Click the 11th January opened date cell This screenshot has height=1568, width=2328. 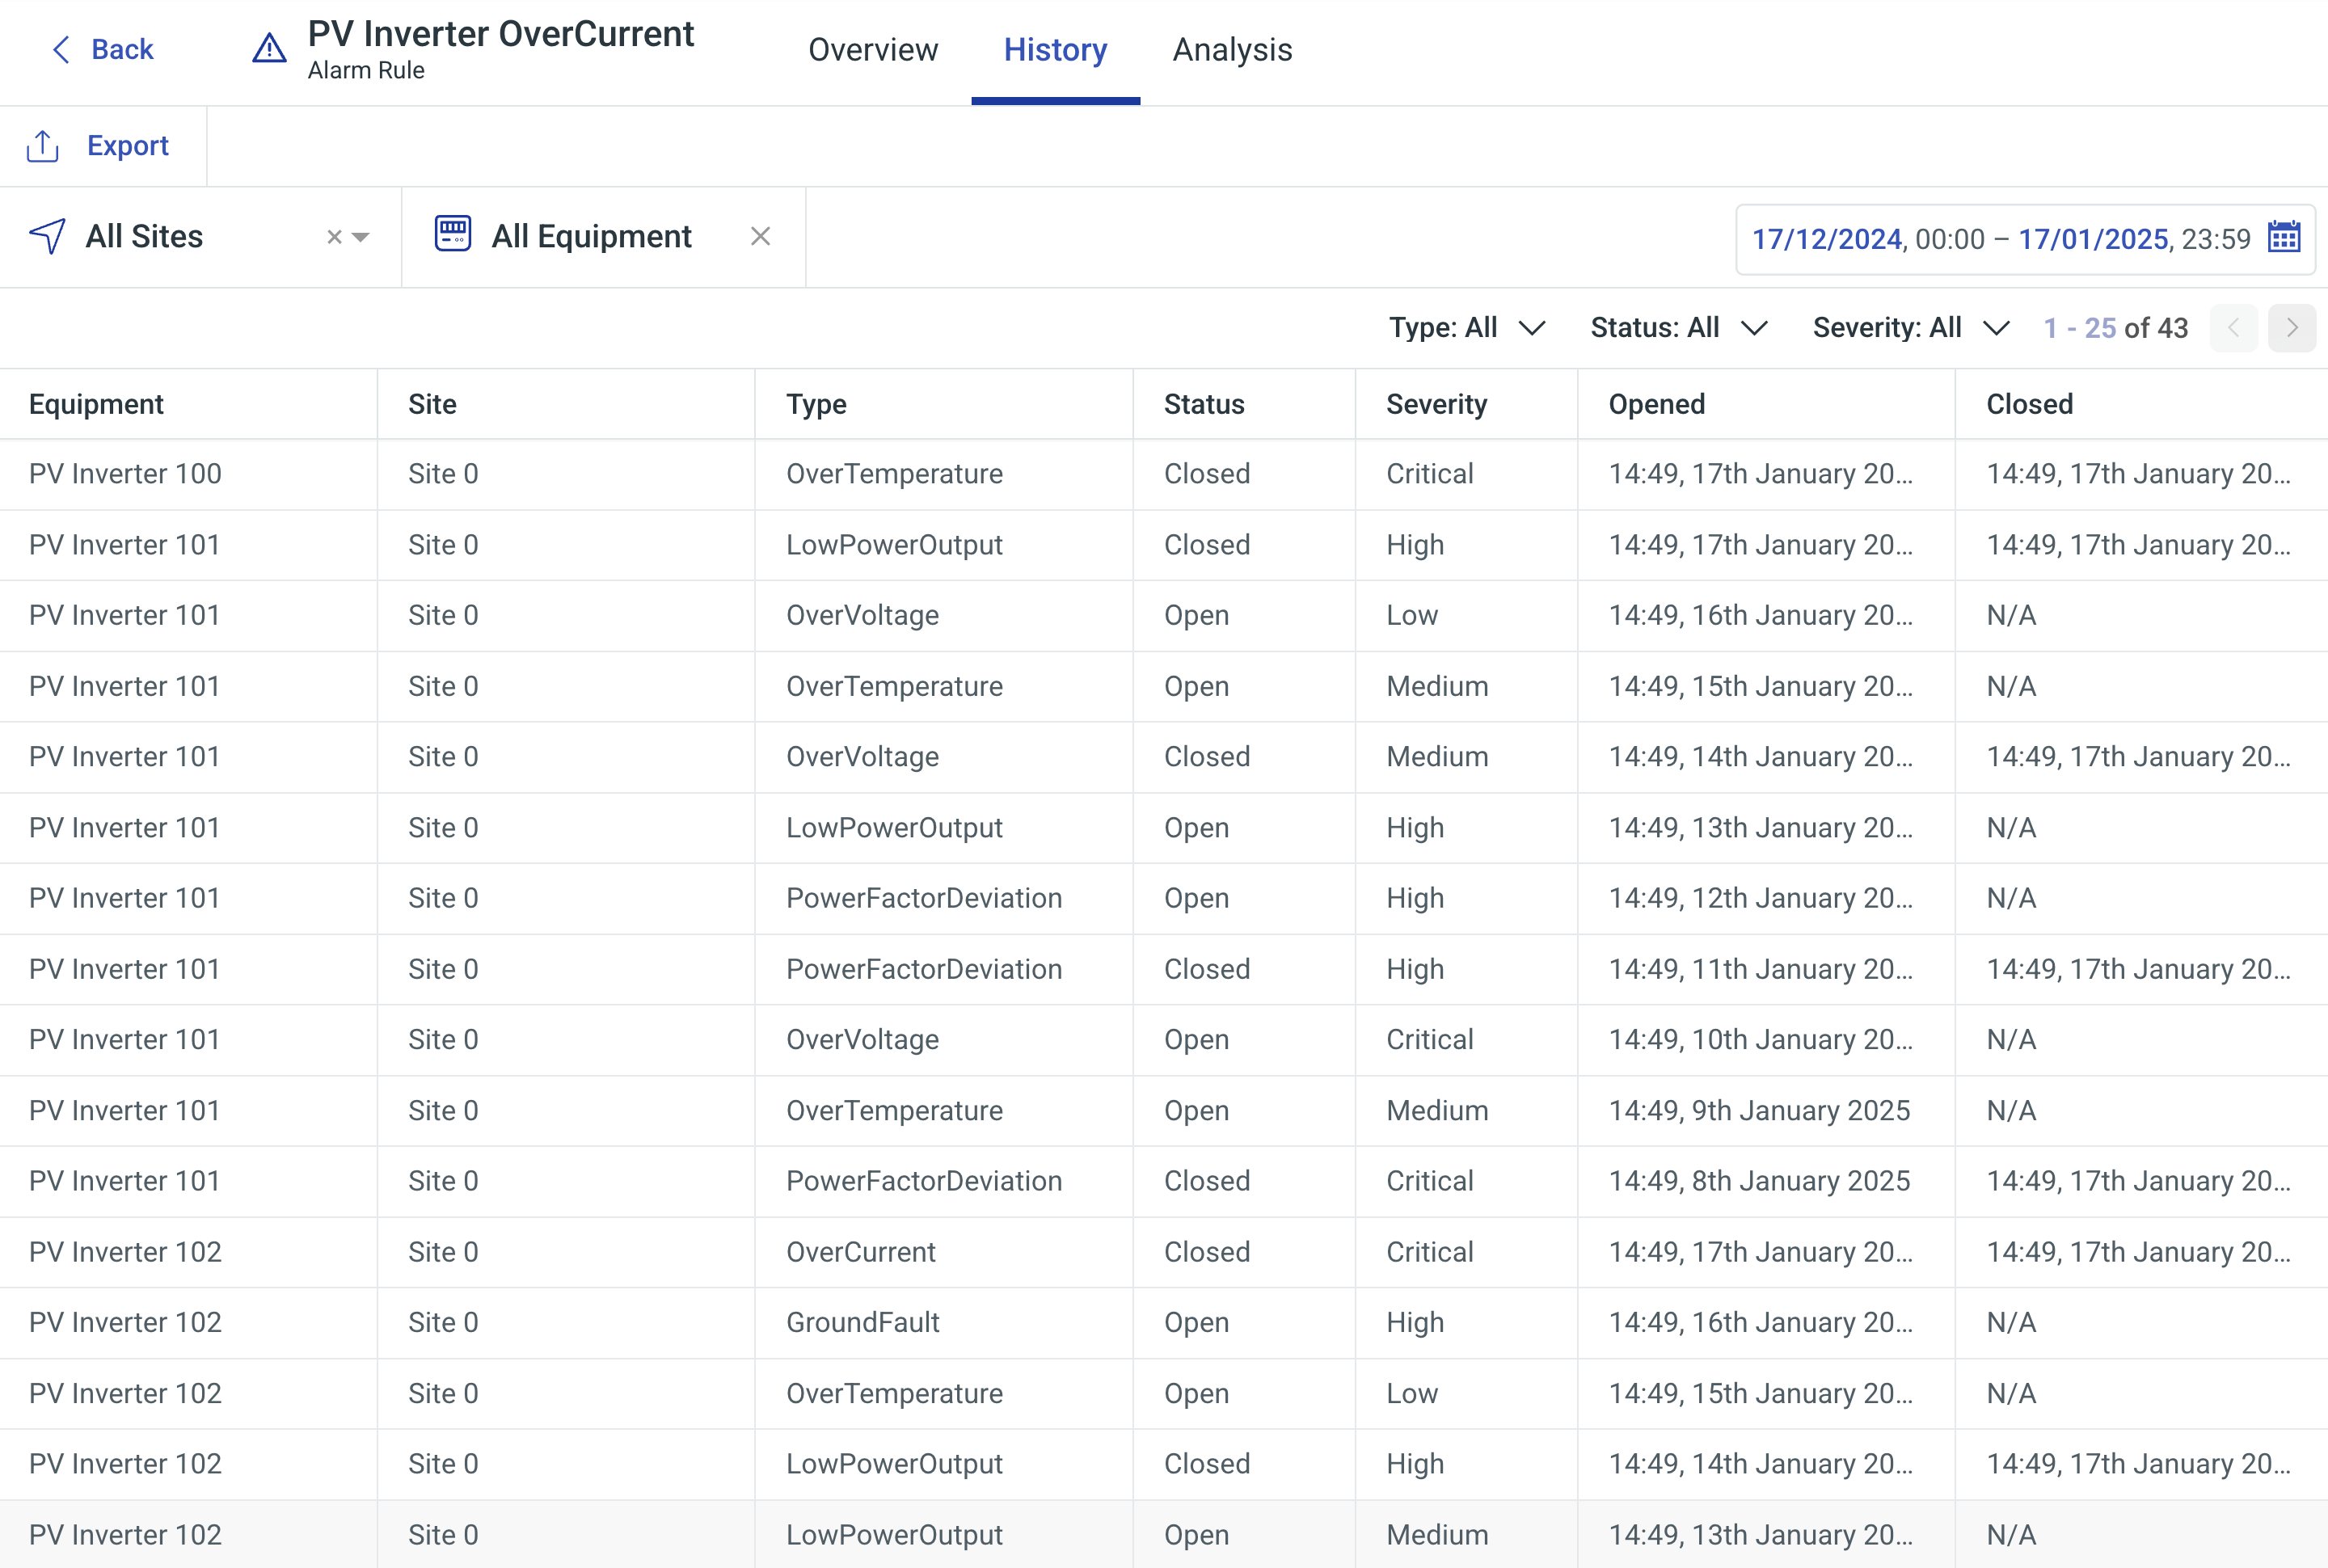click(x=1760, y=969)
